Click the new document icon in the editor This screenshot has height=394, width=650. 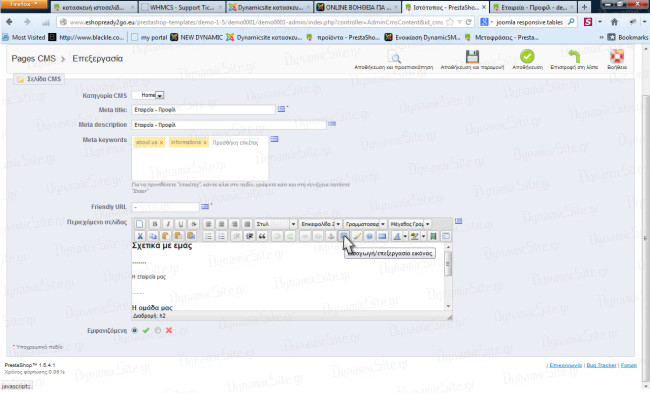pos(140,224)
